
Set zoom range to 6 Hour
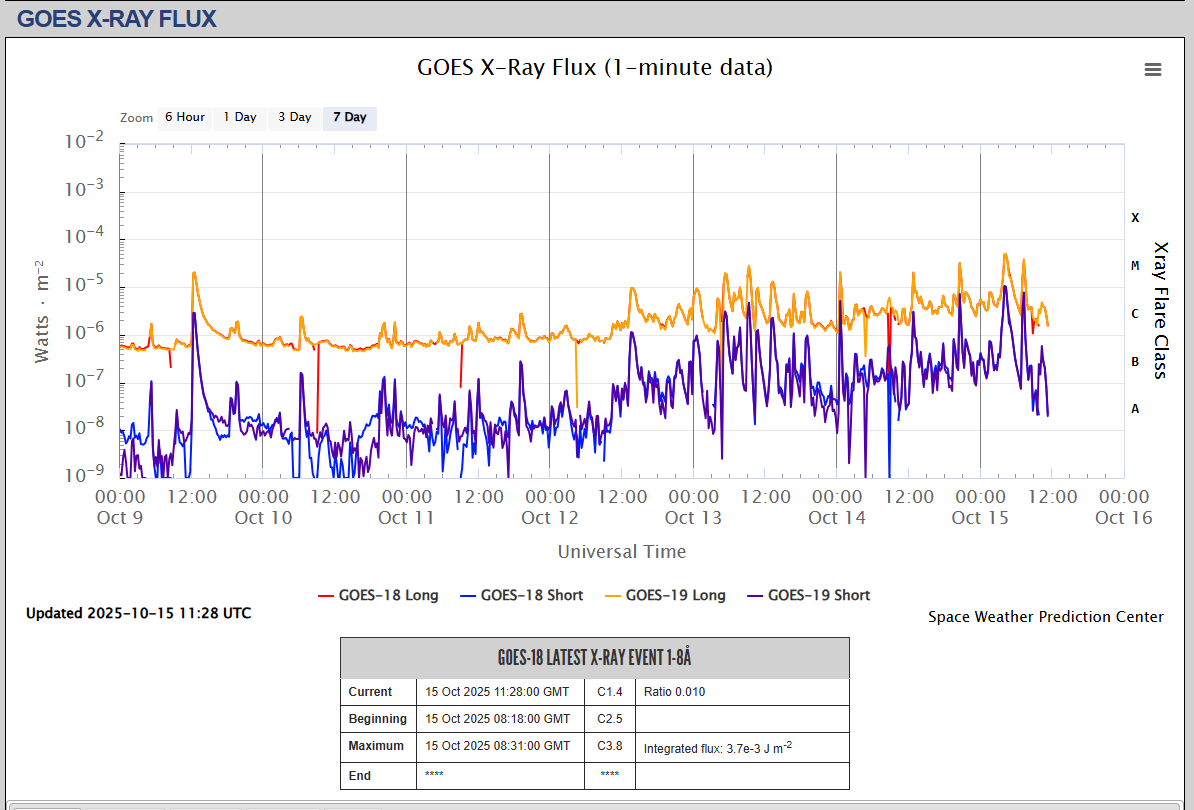[185, 118]
